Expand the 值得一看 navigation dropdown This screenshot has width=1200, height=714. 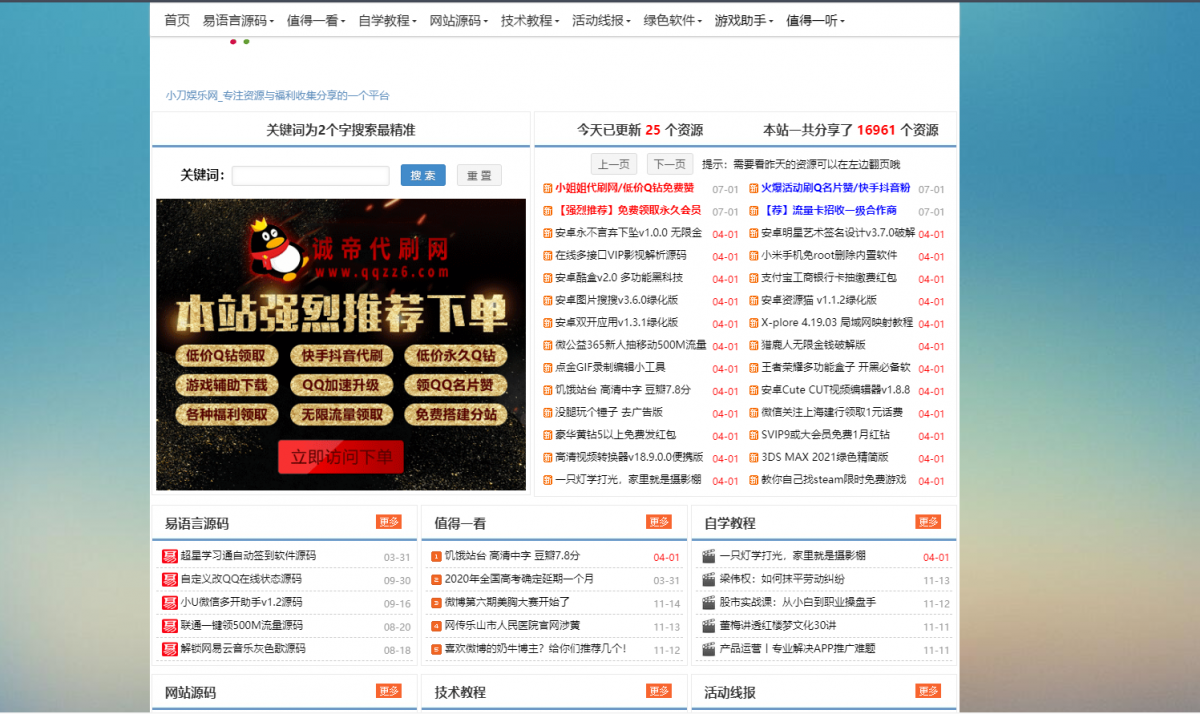[316, 20]
